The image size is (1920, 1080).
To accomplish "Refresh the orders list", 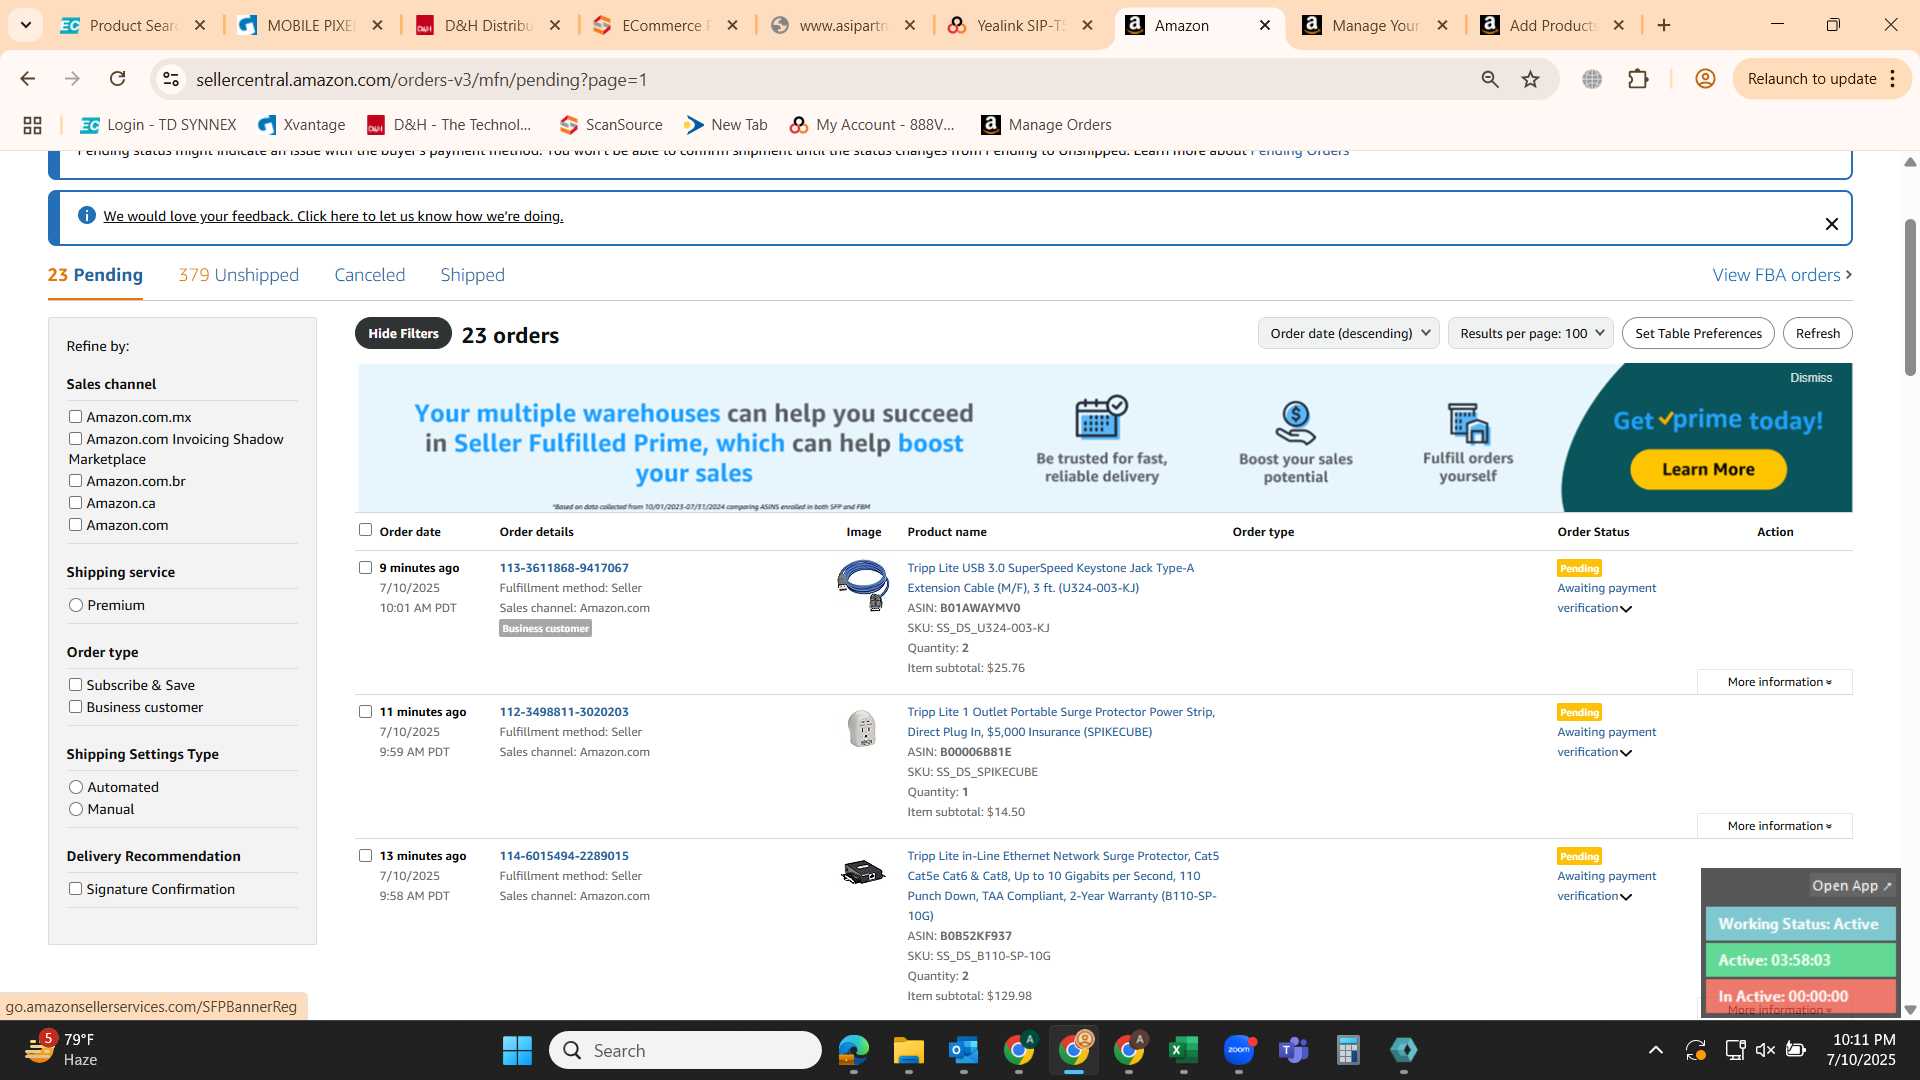I will pos(1817,333).
